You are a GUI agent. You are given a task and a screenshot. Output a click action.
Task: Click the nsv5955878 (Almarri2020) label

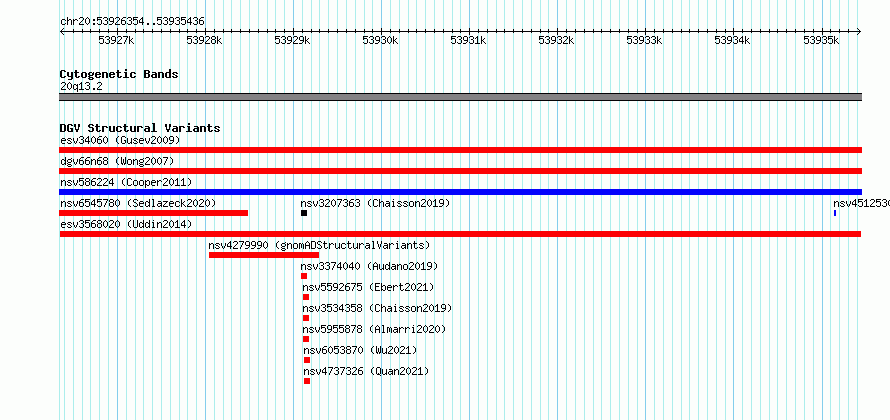click(x=374, y=329)
